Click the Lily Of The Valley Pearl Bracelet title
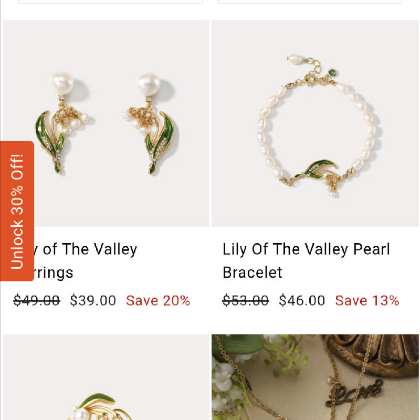Viewport: 420px width, 420px height. pos(306,261)
